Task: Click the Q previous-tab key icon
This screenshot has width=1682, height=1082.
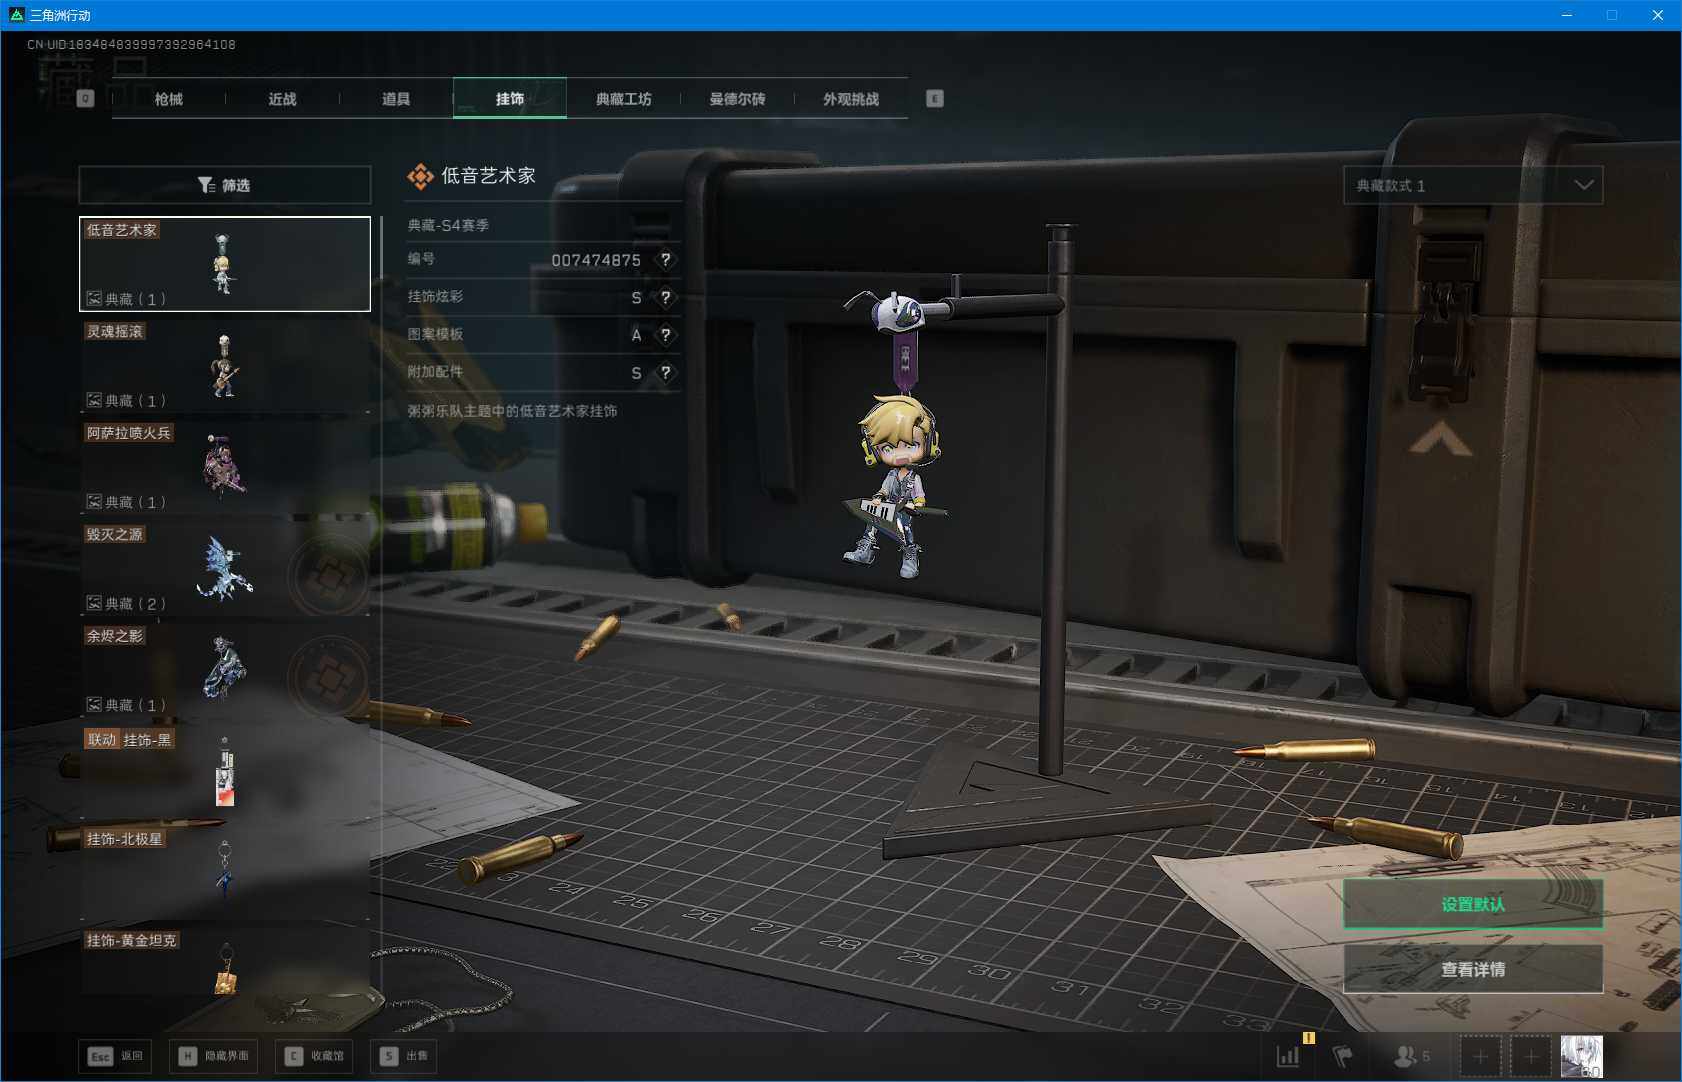Action: (86, 98)
